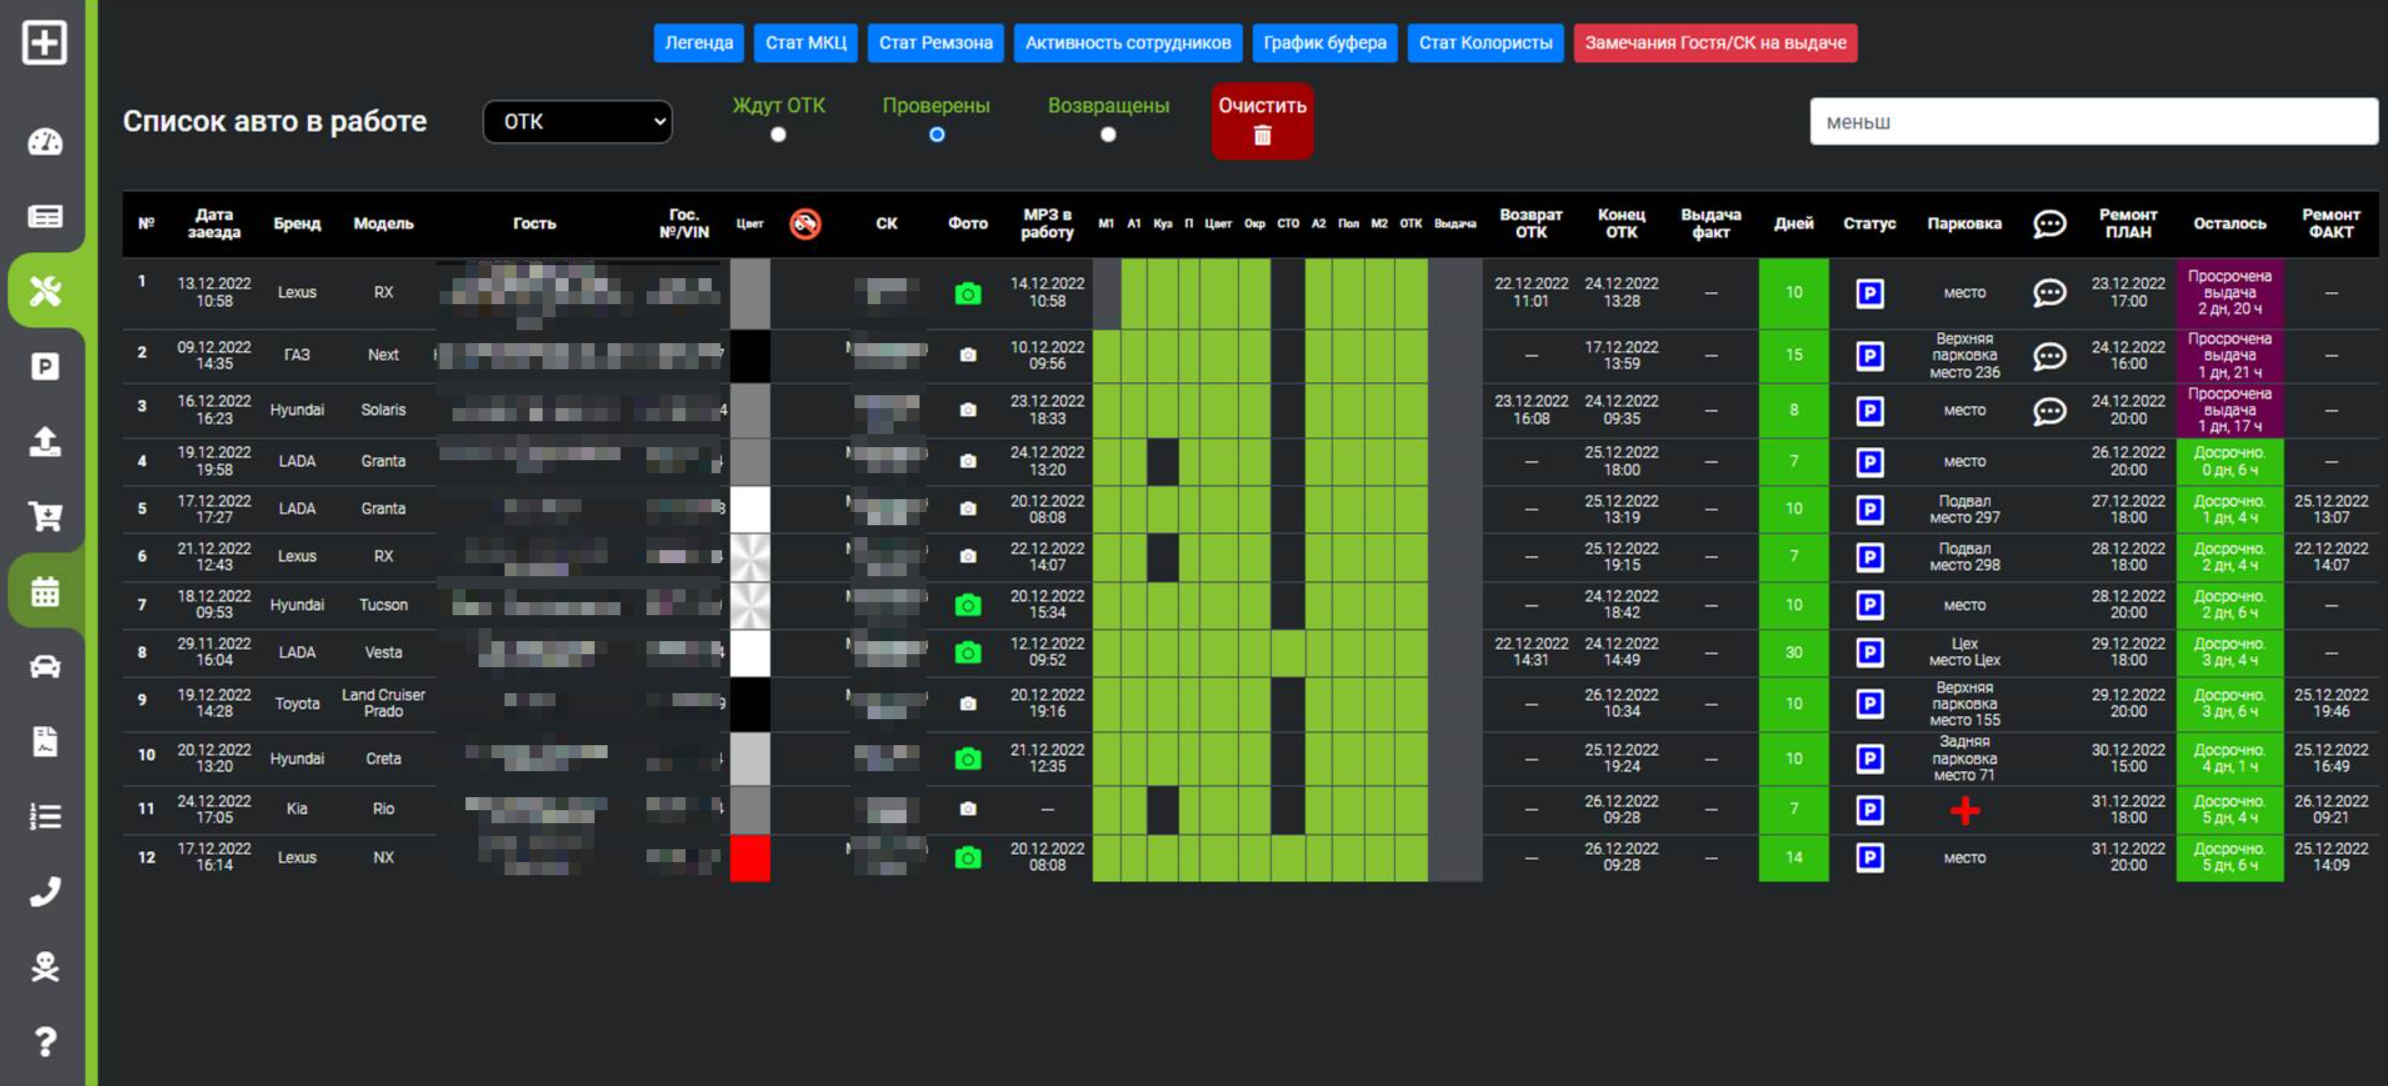The image size is (2388, 1086).
Task: Open the shopping cart icon in sidebar
Action: tap(44, 516)
